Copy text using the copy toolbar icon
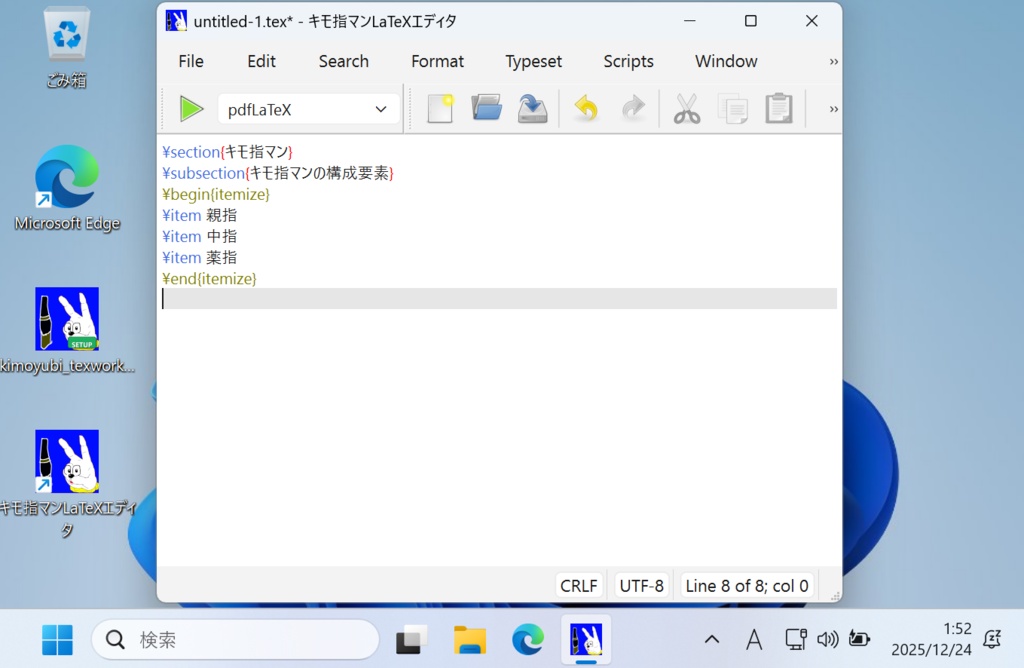The width and height of the screenshot is (1024, 668). coord(732,108)
